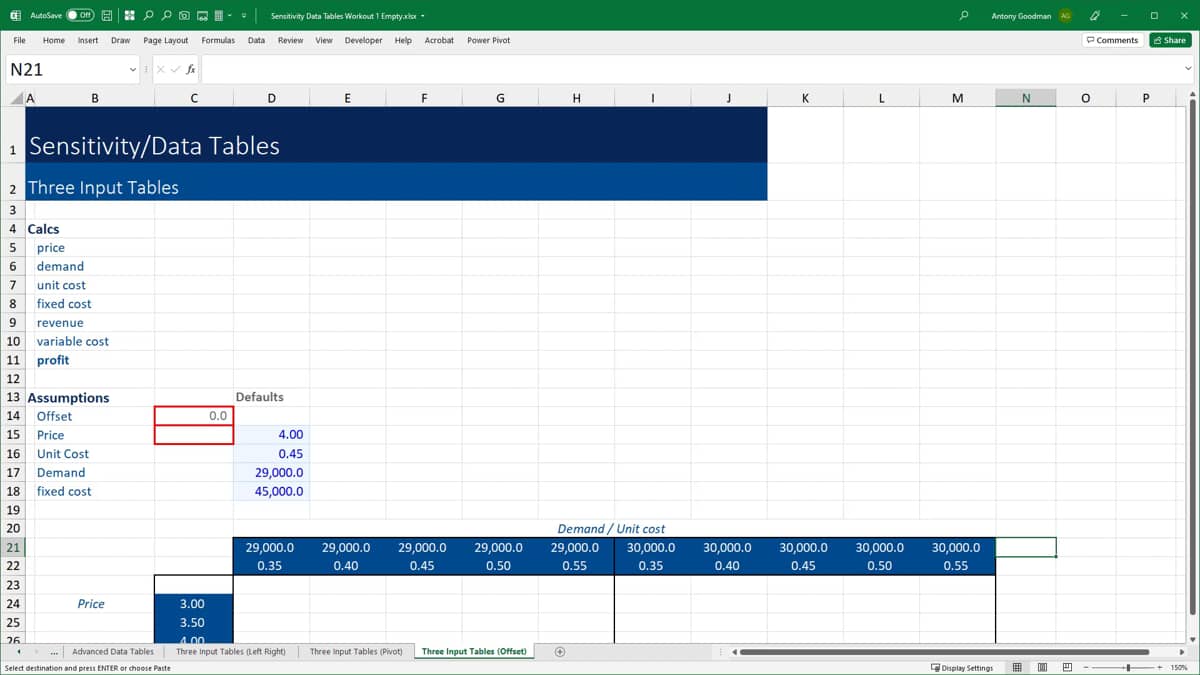
Task: Click the default fixed cost value 45,000.0
Action: pyautogui.click(x=271, y=491)
